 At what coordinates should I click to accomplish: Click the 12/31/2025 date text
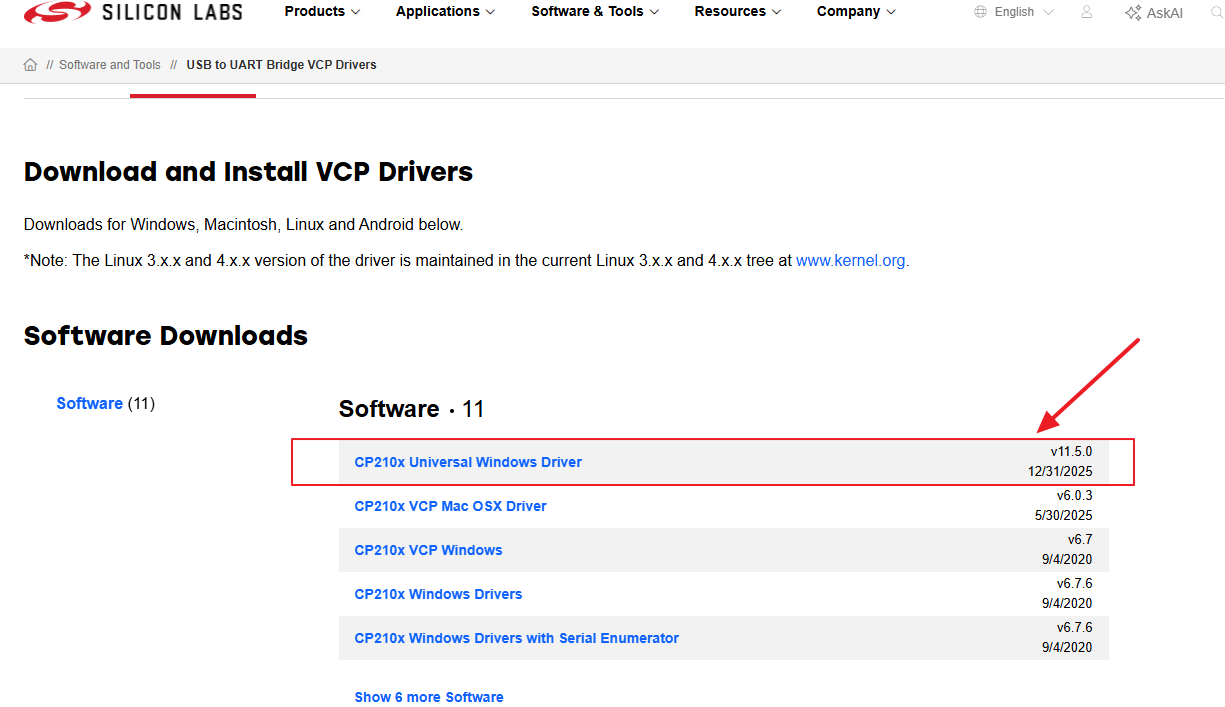tap(1060, 471)
